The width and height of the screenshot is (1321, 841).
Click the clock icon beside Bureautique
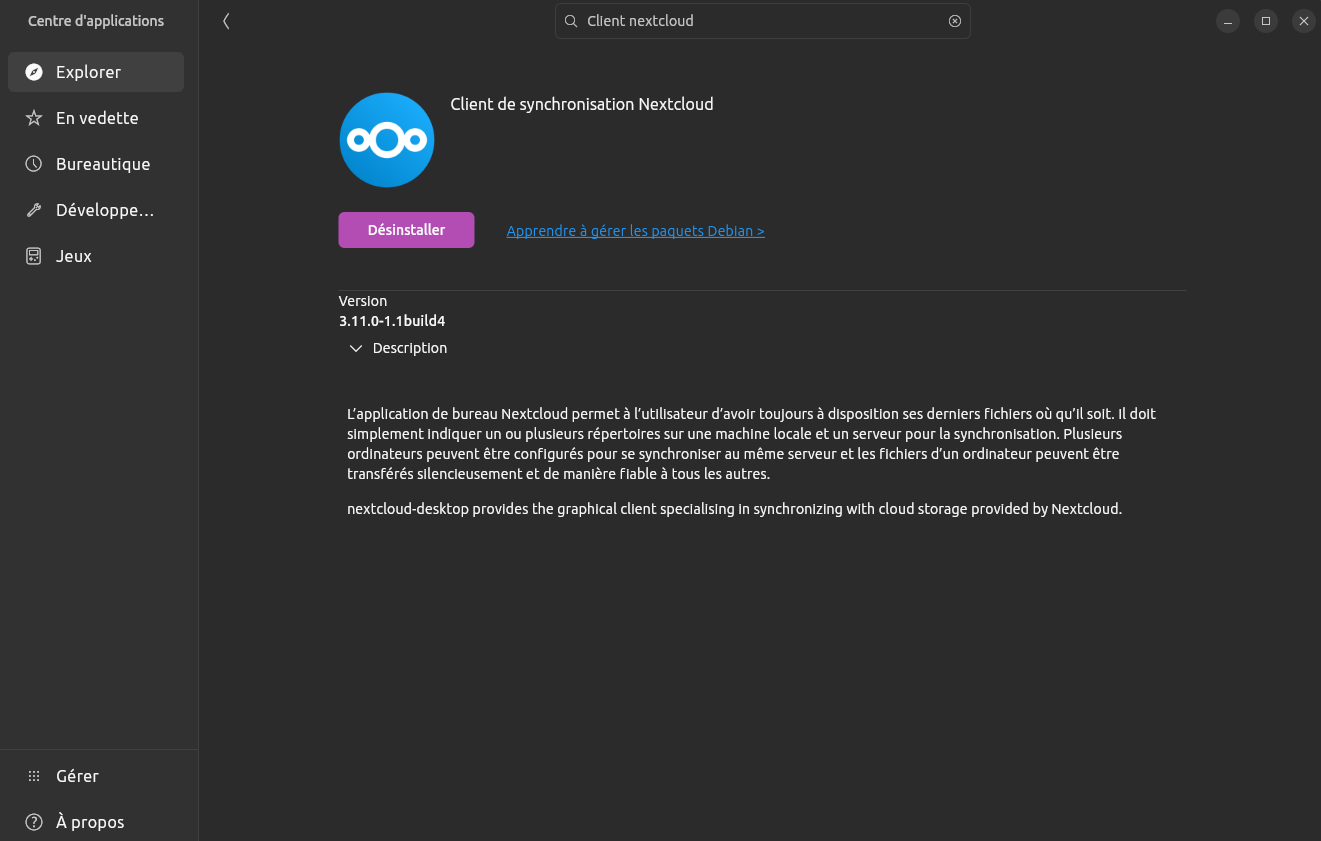coord(34,164)
